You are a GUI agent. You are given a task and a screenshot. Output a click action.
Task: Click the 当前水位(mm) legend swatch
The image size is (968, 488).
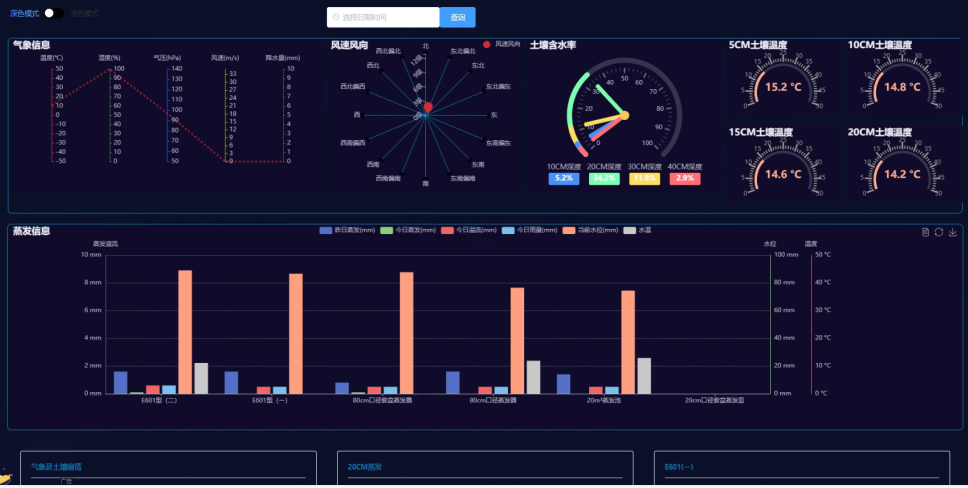click(568, 231)
